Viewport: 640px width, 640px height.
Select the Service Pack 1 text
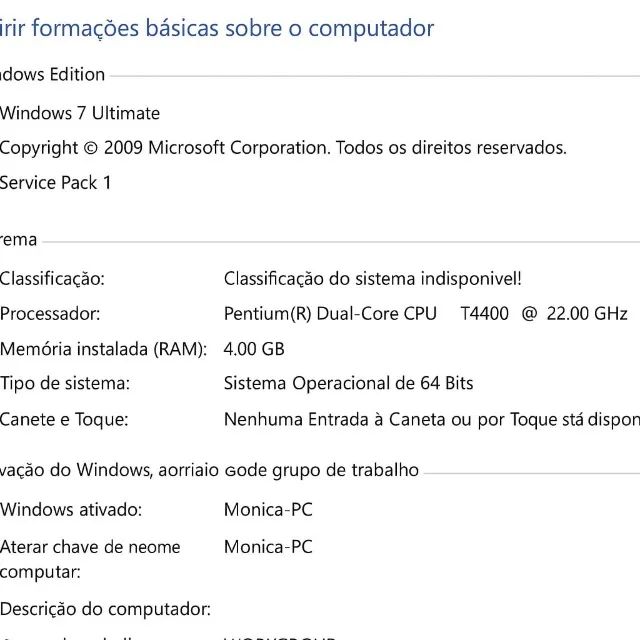pos(56,182)
